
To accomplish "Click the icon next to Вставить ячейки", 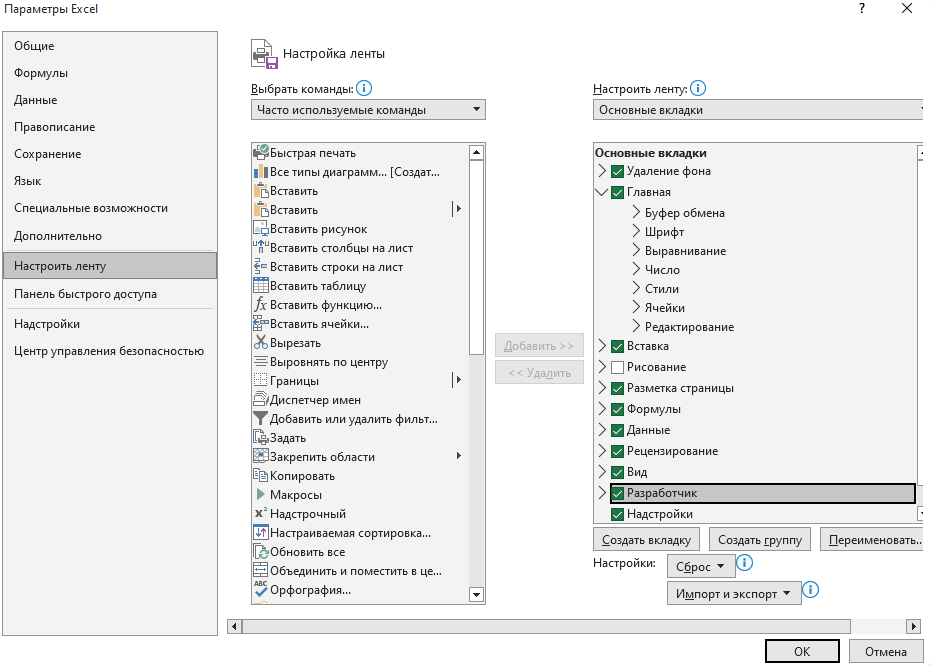I will (x=261, y=323).
